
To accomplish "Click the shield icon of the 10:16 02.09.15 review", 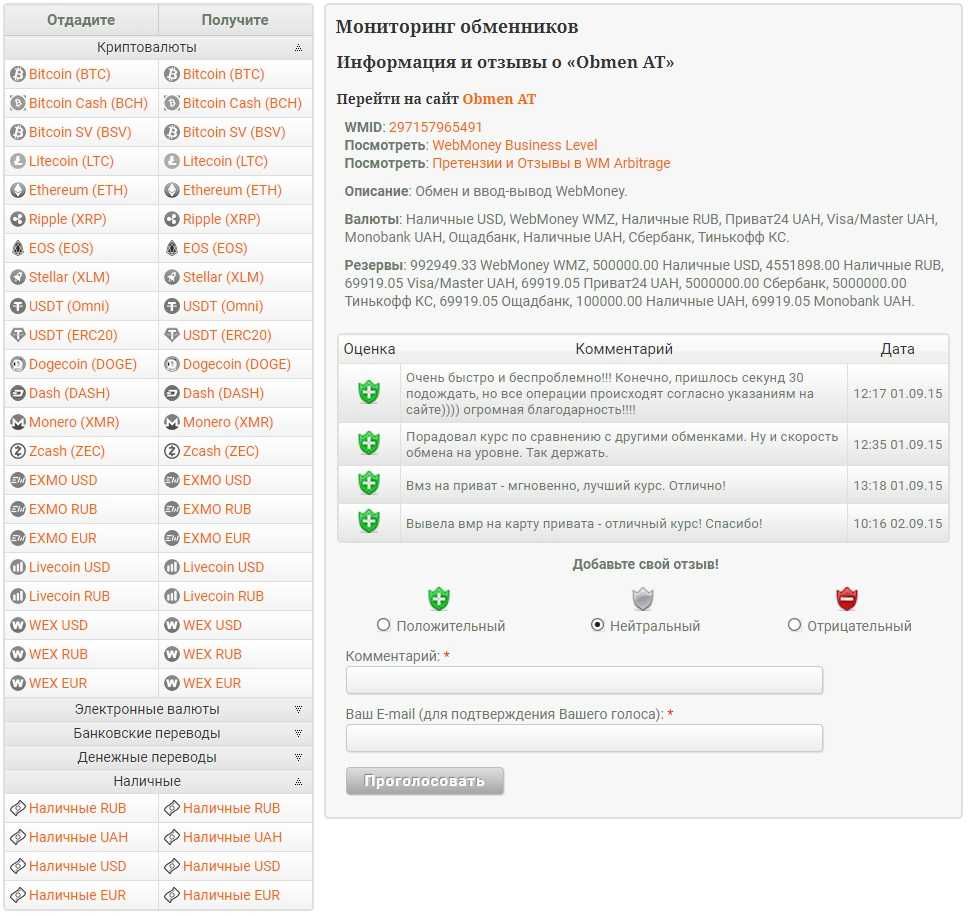I will (369, 521).
